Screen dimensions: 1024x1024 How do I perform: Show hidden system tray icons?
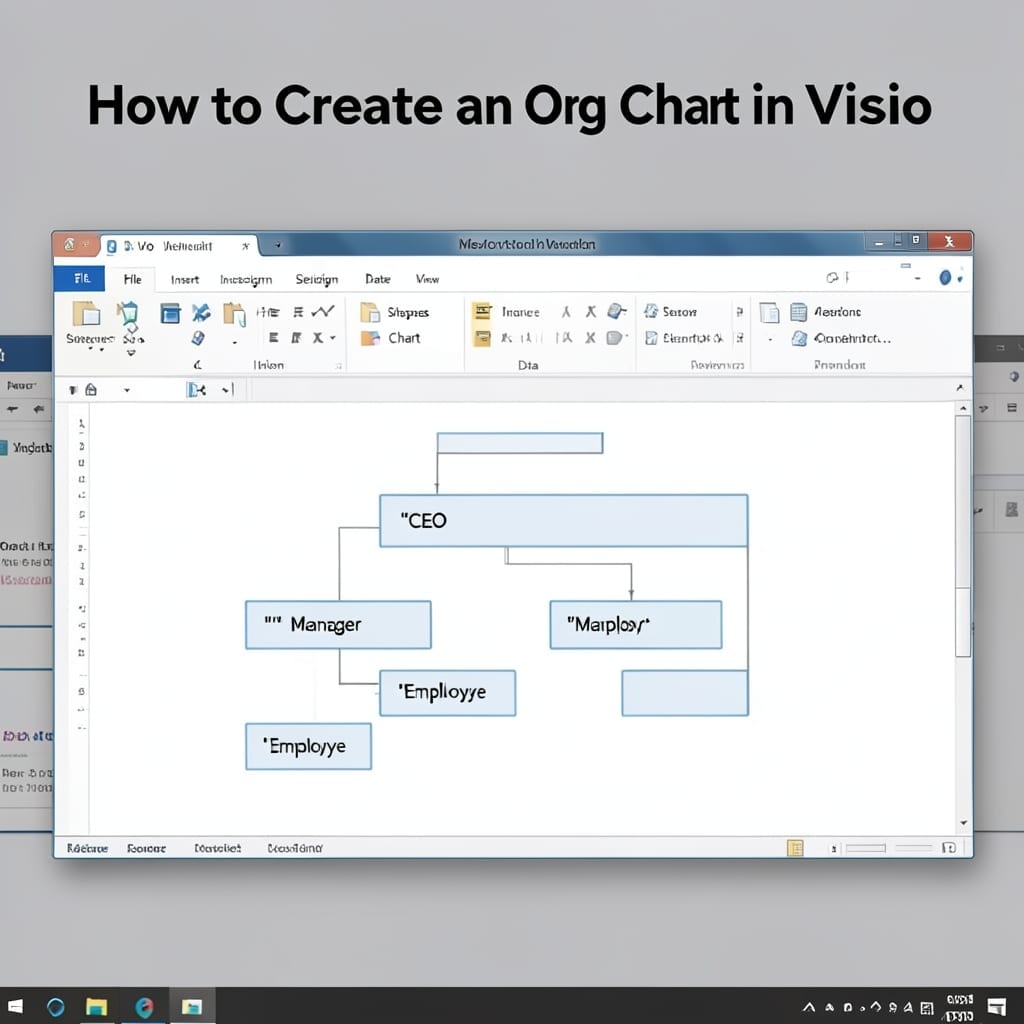[x=808, y=1007]
